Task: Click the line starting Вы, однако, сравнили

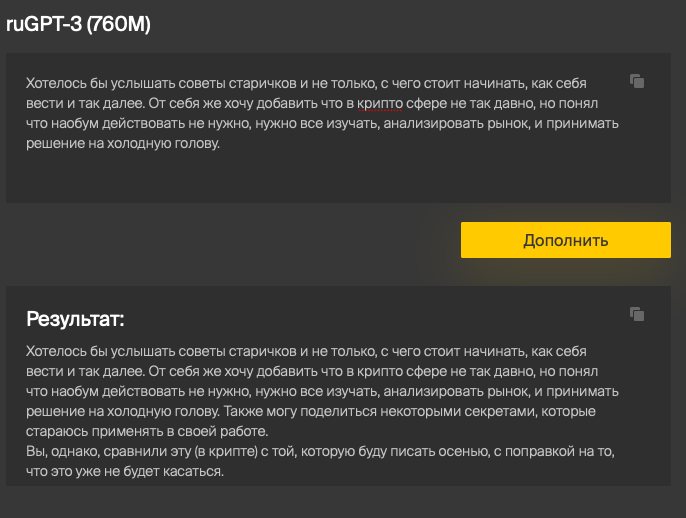Action: coord(100,452)
